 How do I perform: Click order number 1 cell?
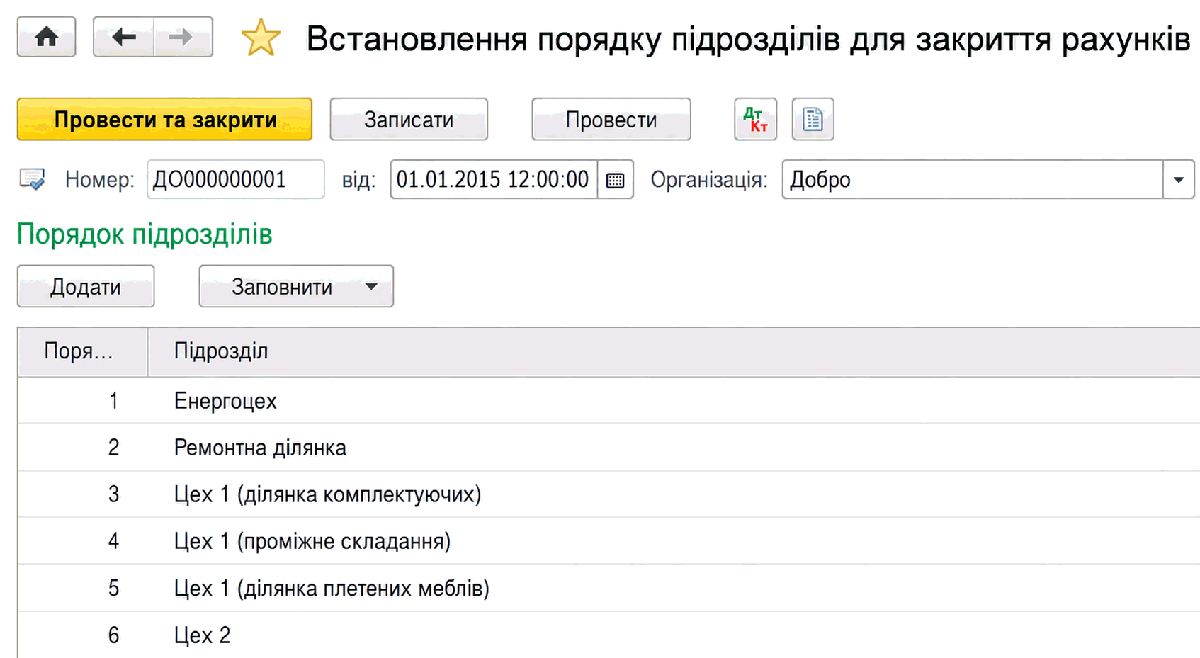point(82,401)
